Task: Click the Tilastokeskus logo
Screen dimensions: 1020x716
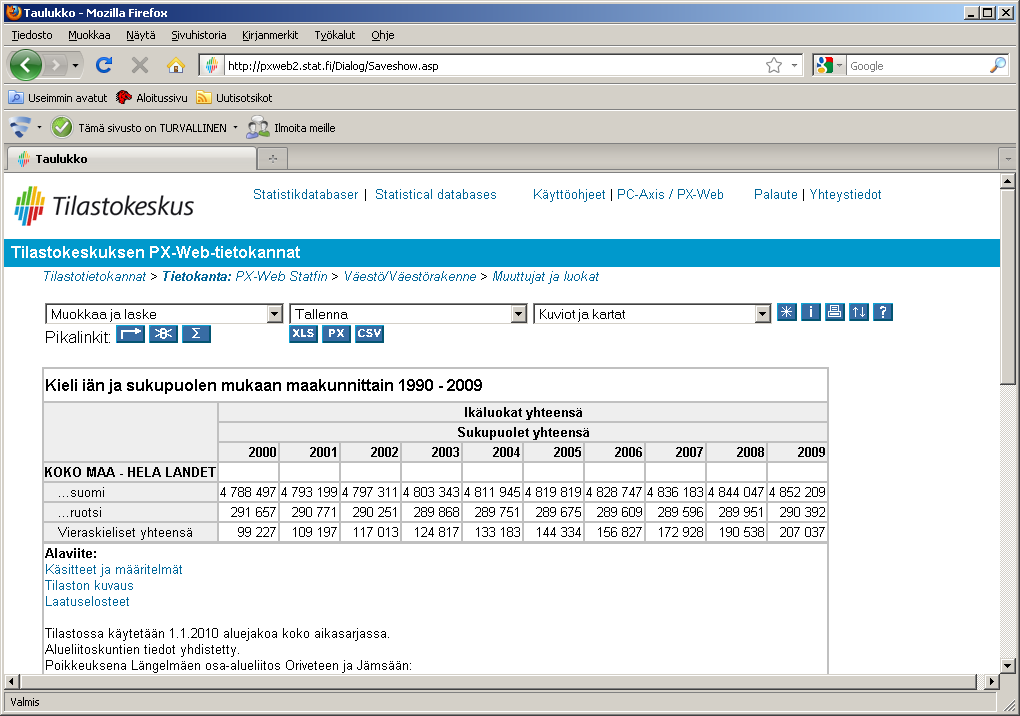Action: [104, 206]
